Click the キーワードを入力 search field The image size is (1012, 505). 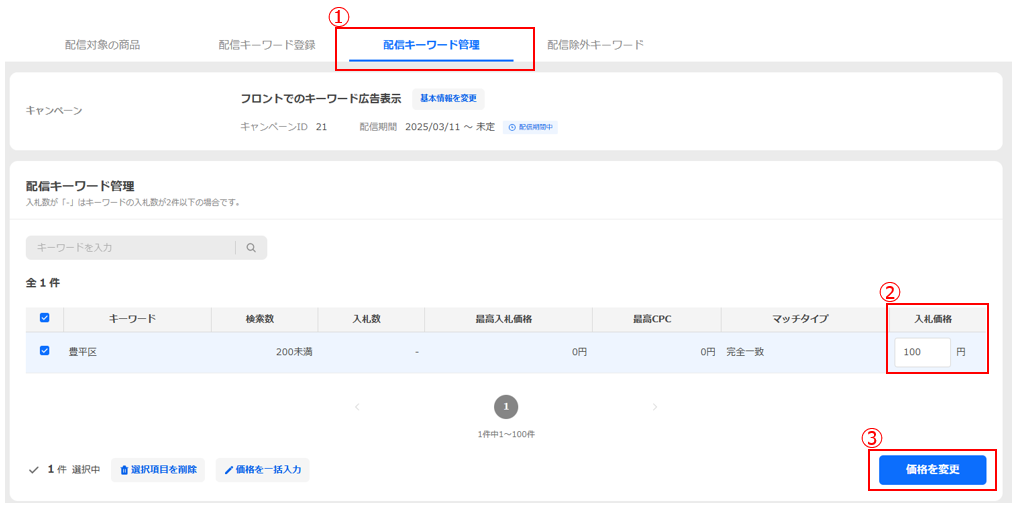click(x=130, y=248)
